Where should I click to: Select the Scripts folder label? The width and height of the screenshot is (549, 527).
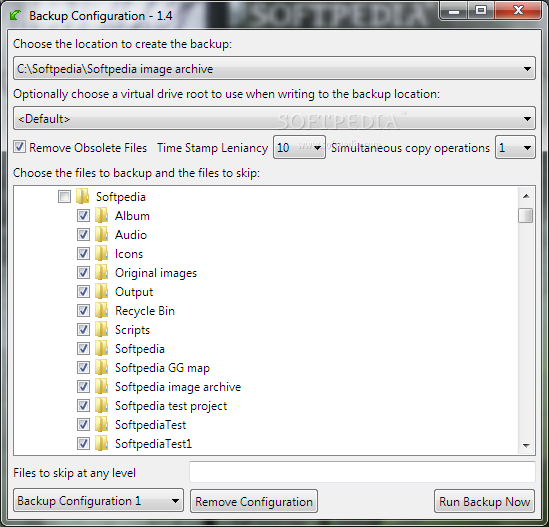[132, 330]
